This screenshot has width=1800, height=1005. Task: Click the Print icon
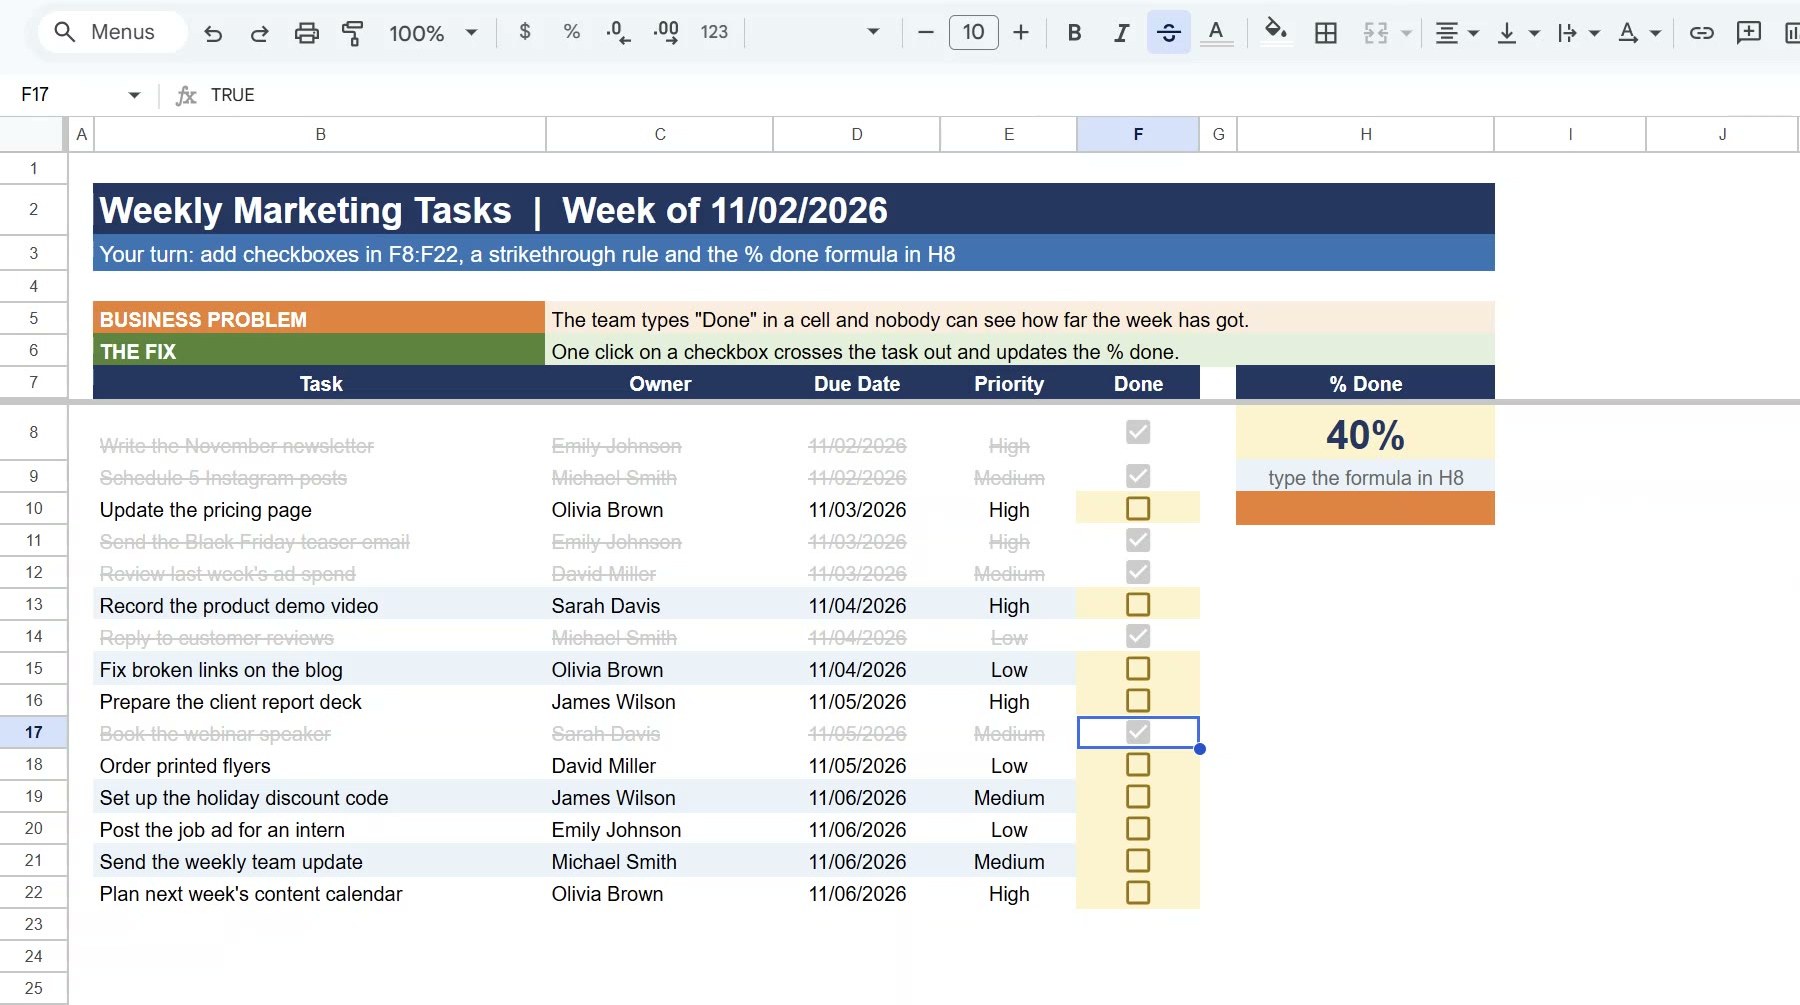(x=306, y=33)
